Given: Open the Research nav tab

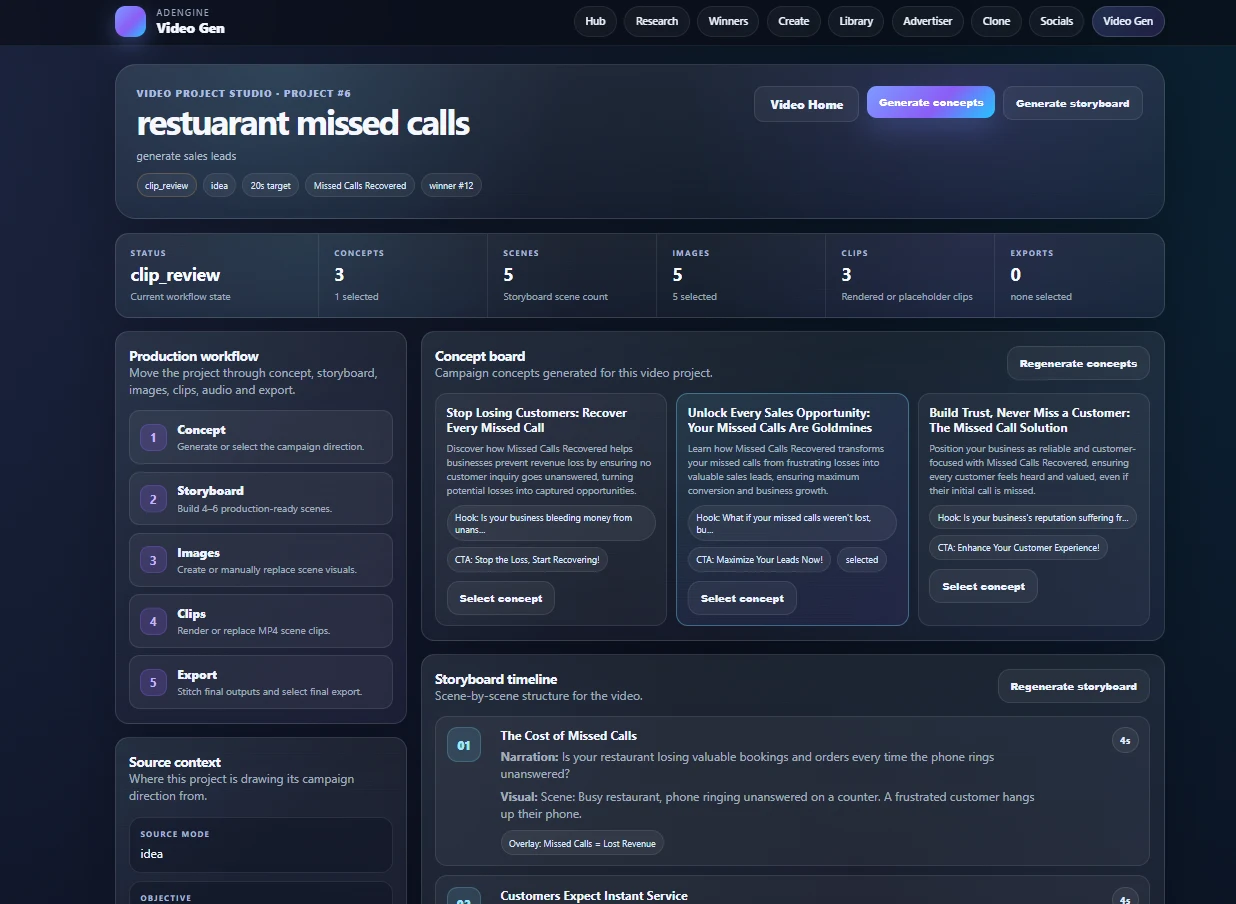Looking at the screenshot, I should pos(657,21).
